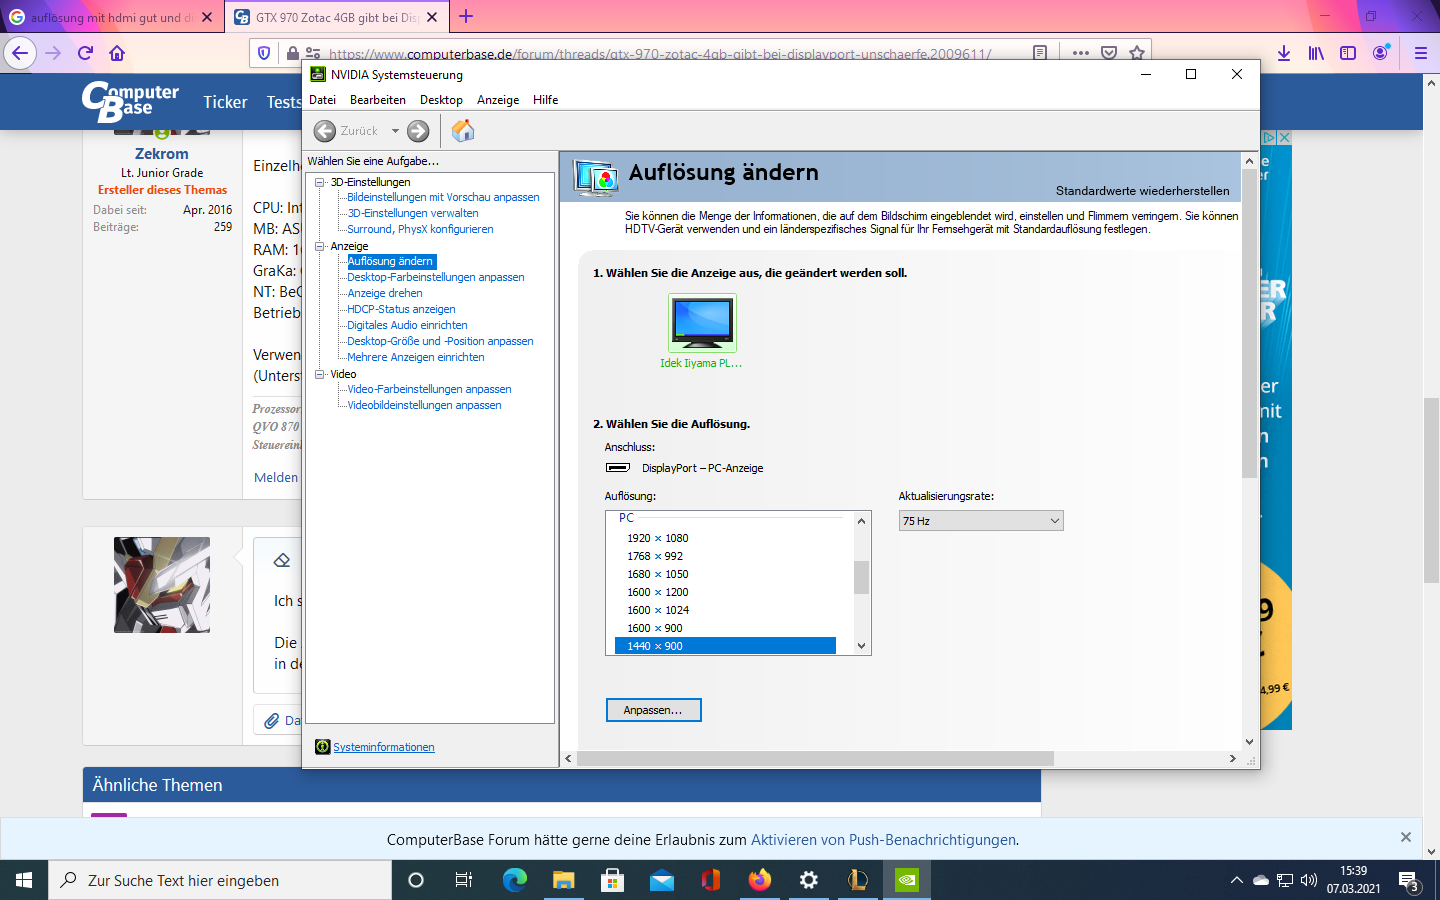The image size is (1440, 900).
Task: Select Auflösung ändern tree item
Action: pos(391,261)
